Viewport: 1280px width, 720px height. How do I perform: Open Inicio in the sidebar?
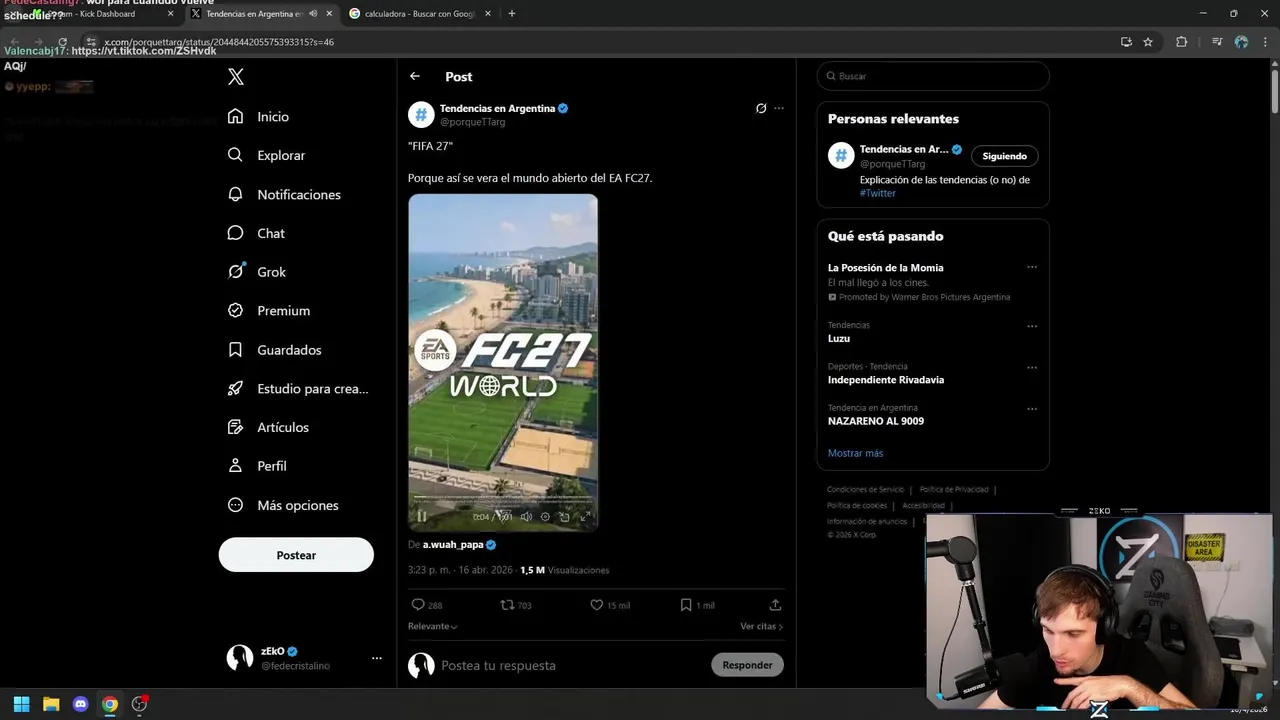[259, 117]
